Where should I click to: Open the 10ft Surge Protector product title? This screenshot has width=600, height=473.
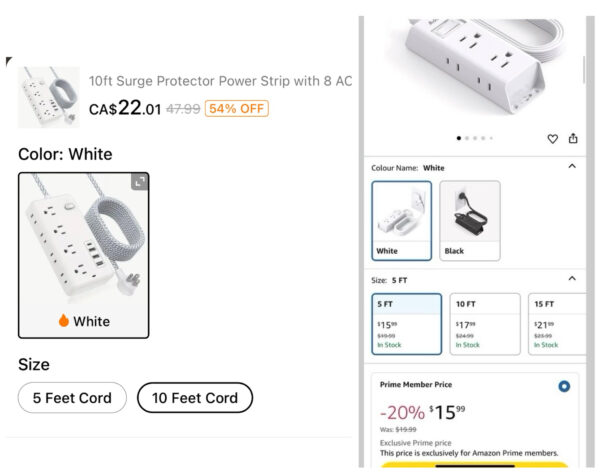coord(220,81)
